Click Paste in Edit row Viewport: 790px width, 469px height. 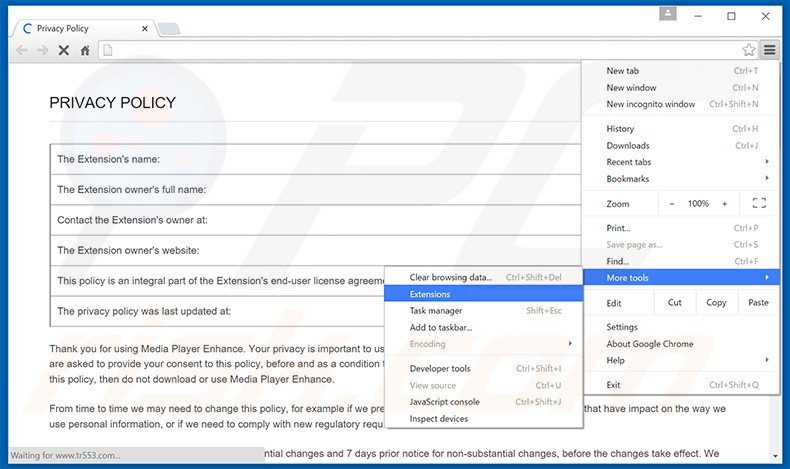758,303
